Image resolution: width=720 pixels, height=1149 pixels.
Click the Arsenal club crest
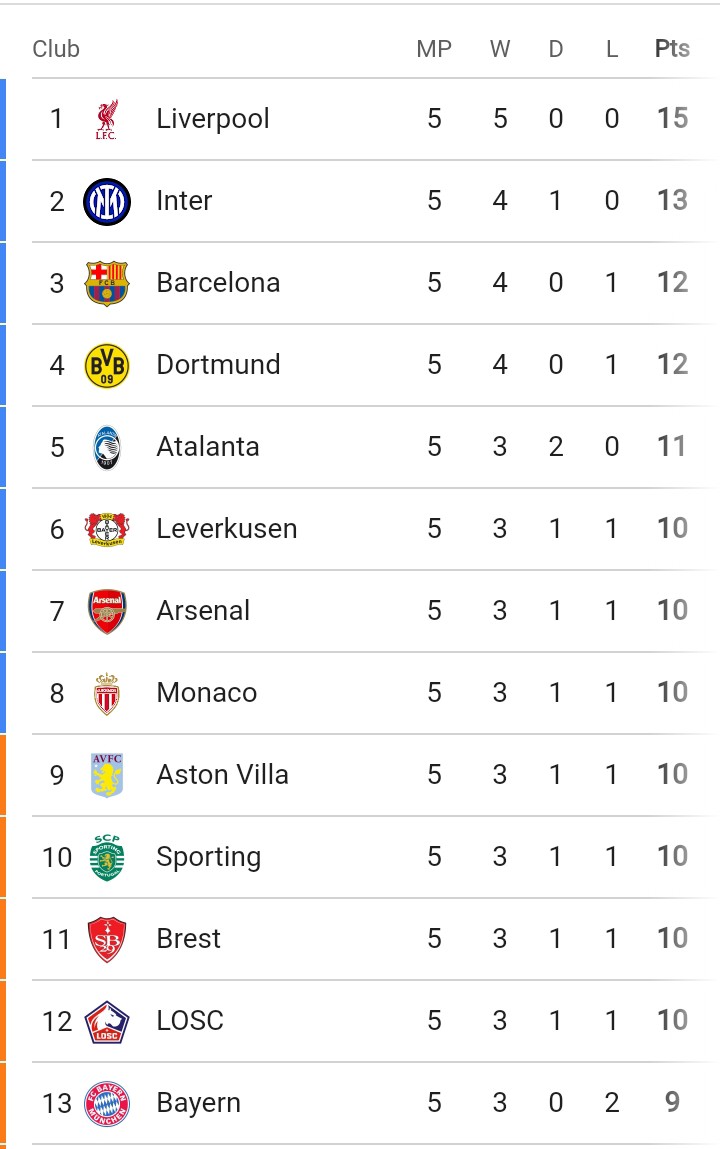coord(107,611)
